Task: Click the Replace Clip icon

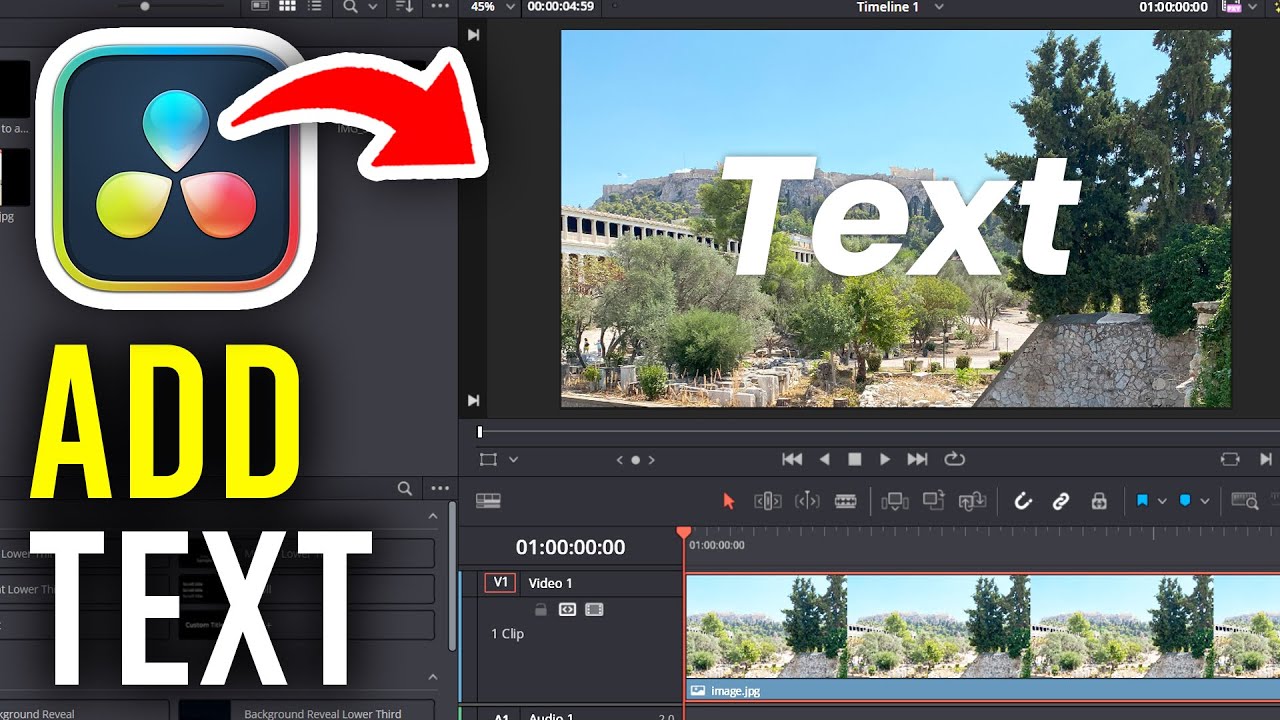Action: 973,501
